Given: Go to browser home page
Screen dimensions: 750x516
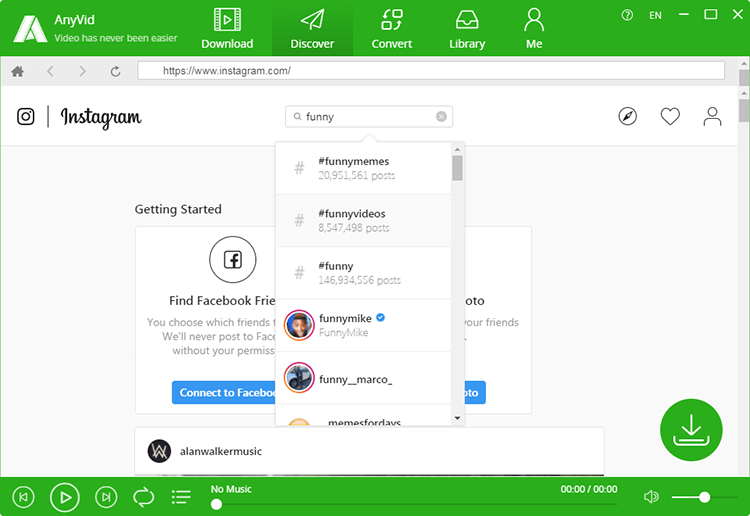Looking at the screenshot, I should click(18, 71).
